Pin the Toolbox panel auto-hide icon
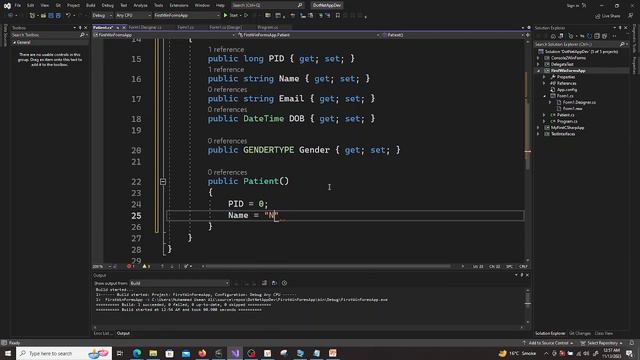The height and width of the screenshot is (360, 640). tap(80, 28)
